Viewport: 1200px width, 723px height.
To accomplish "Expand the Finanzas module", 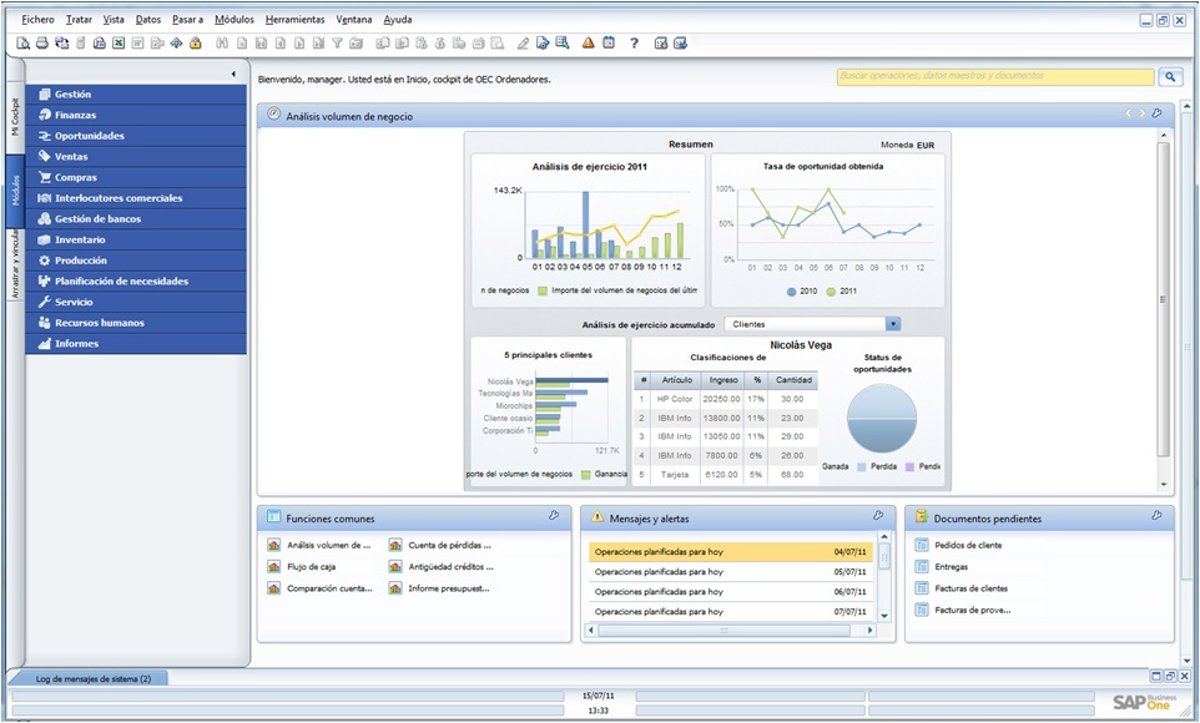I will pos(76,115).
